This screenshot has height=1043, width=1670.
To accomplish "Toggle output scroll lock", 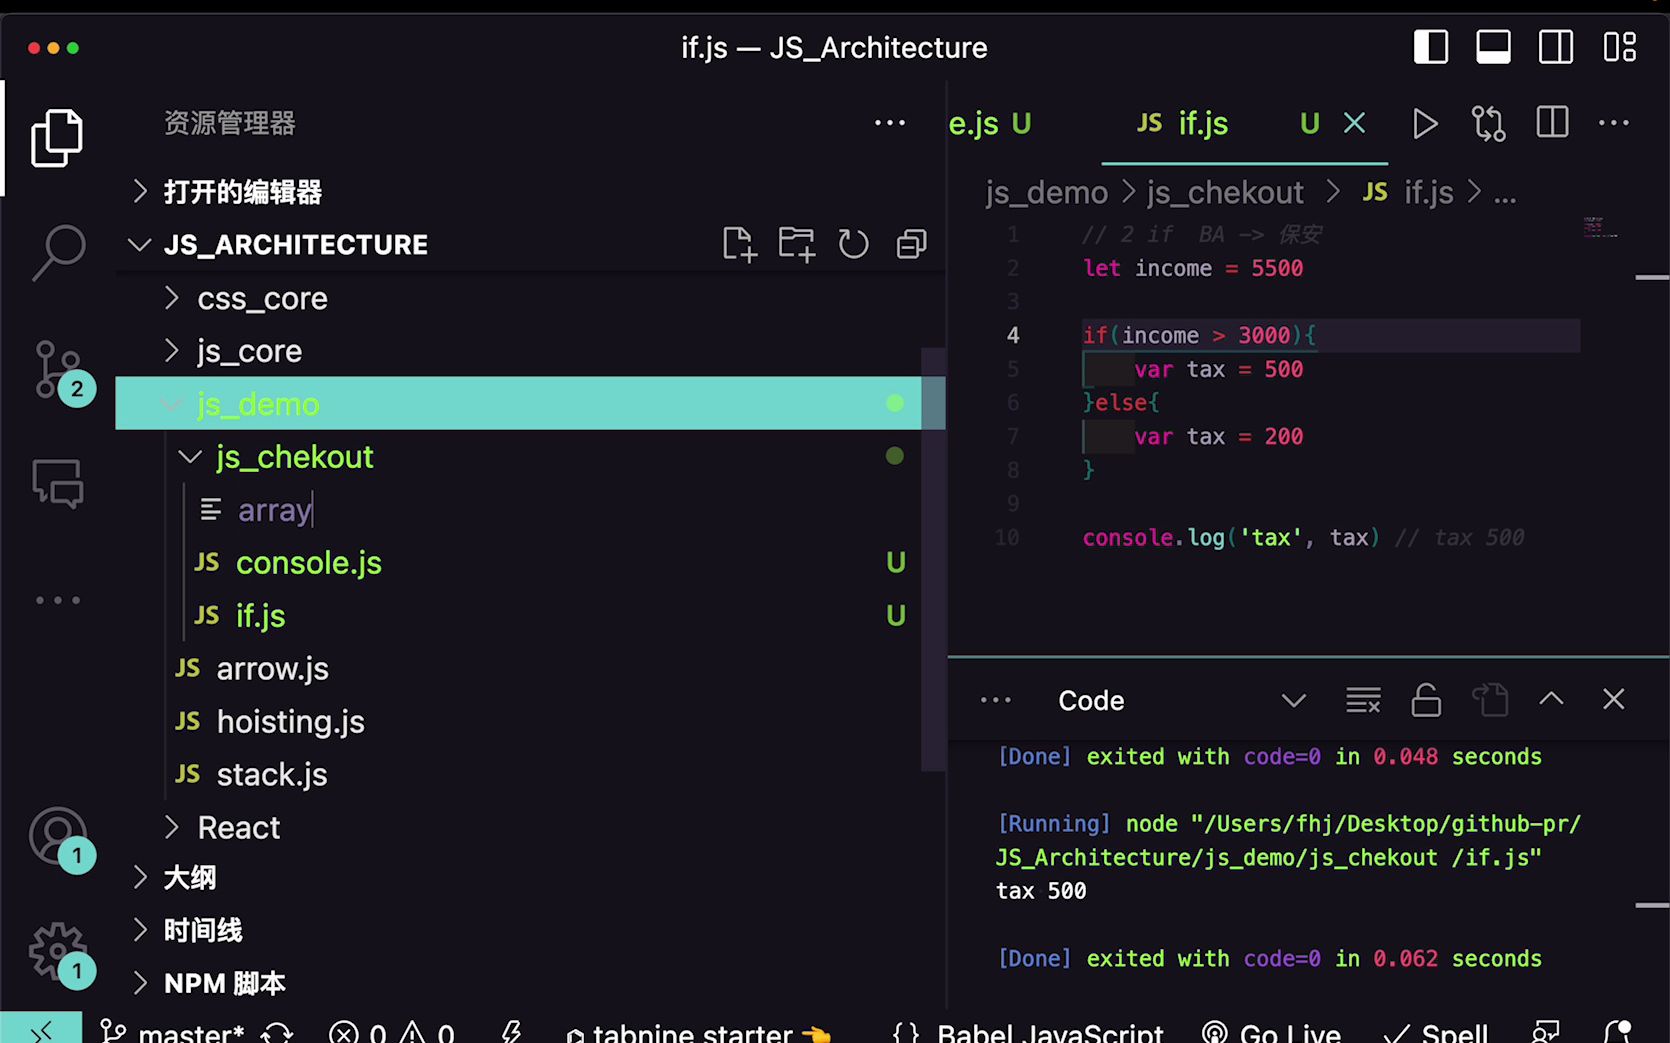I will pos(1426,700).
